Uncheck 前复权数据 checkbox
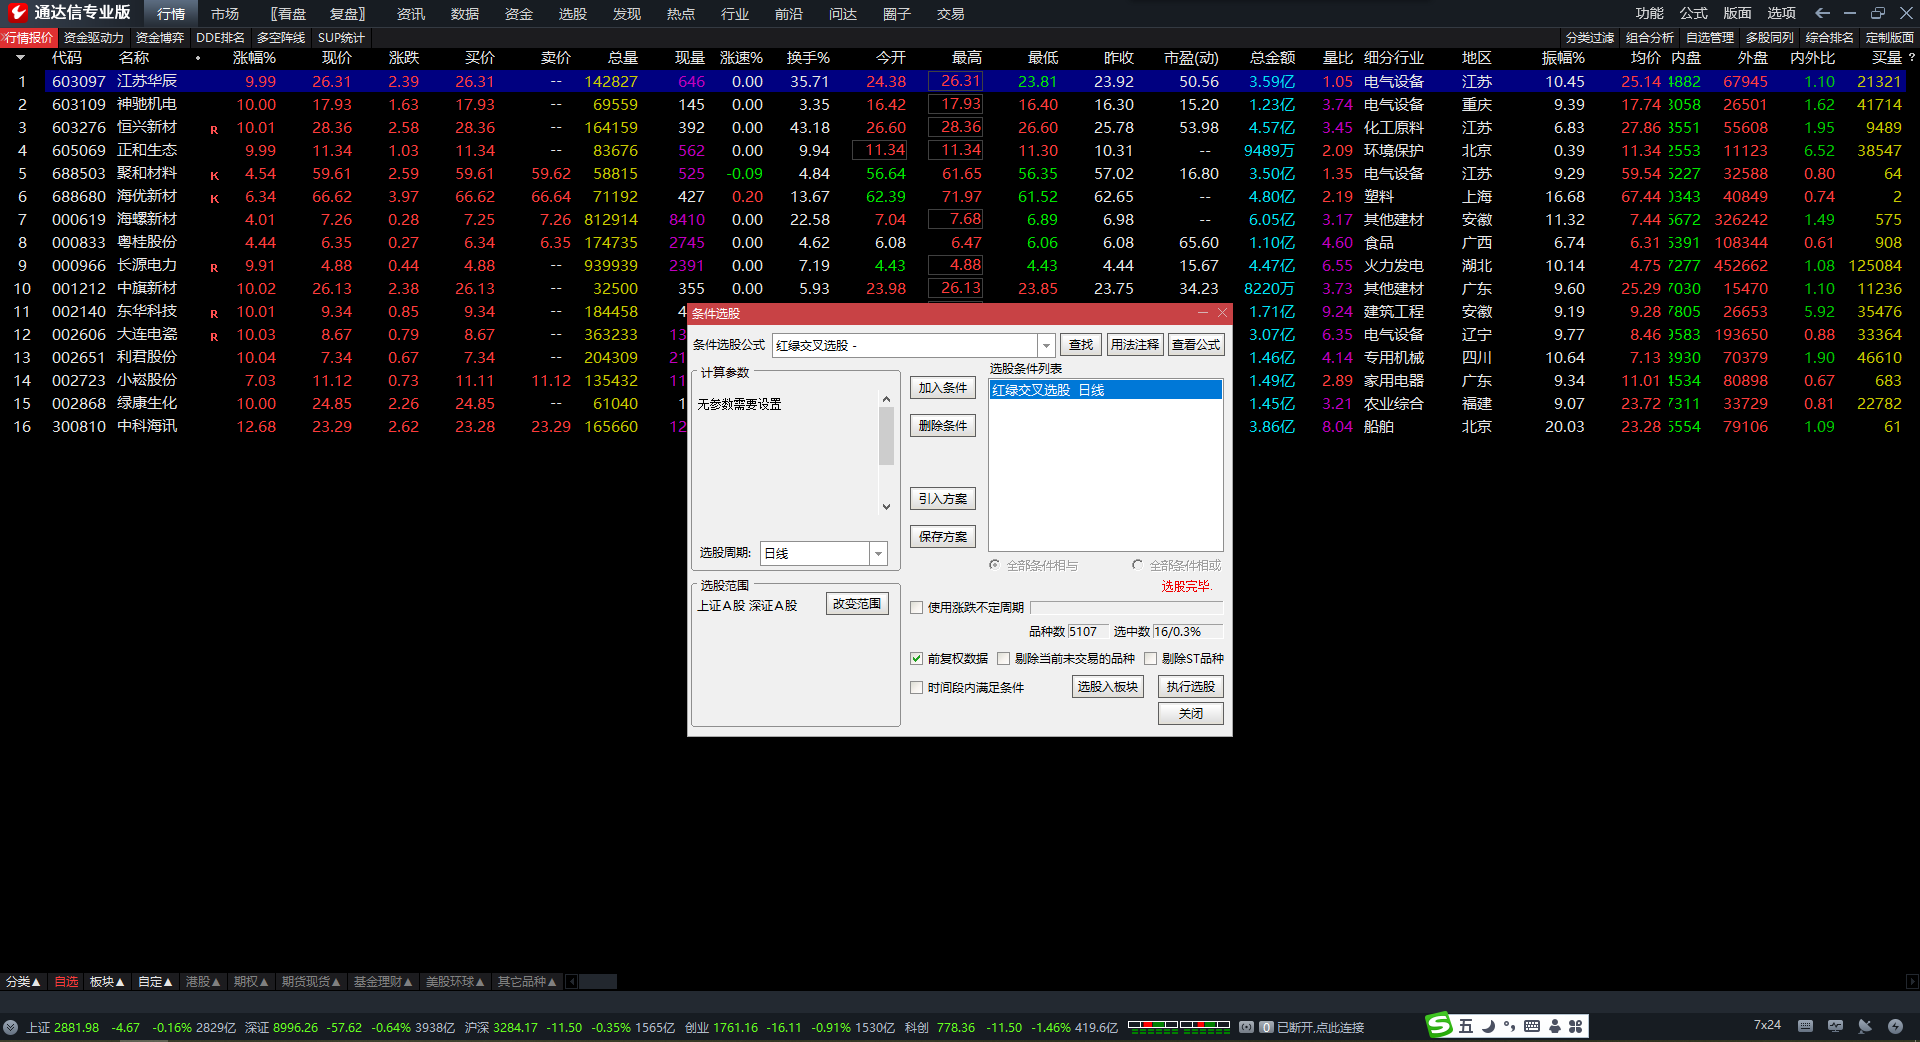The image size is (1920, 1042). click(x=916, y=658)
